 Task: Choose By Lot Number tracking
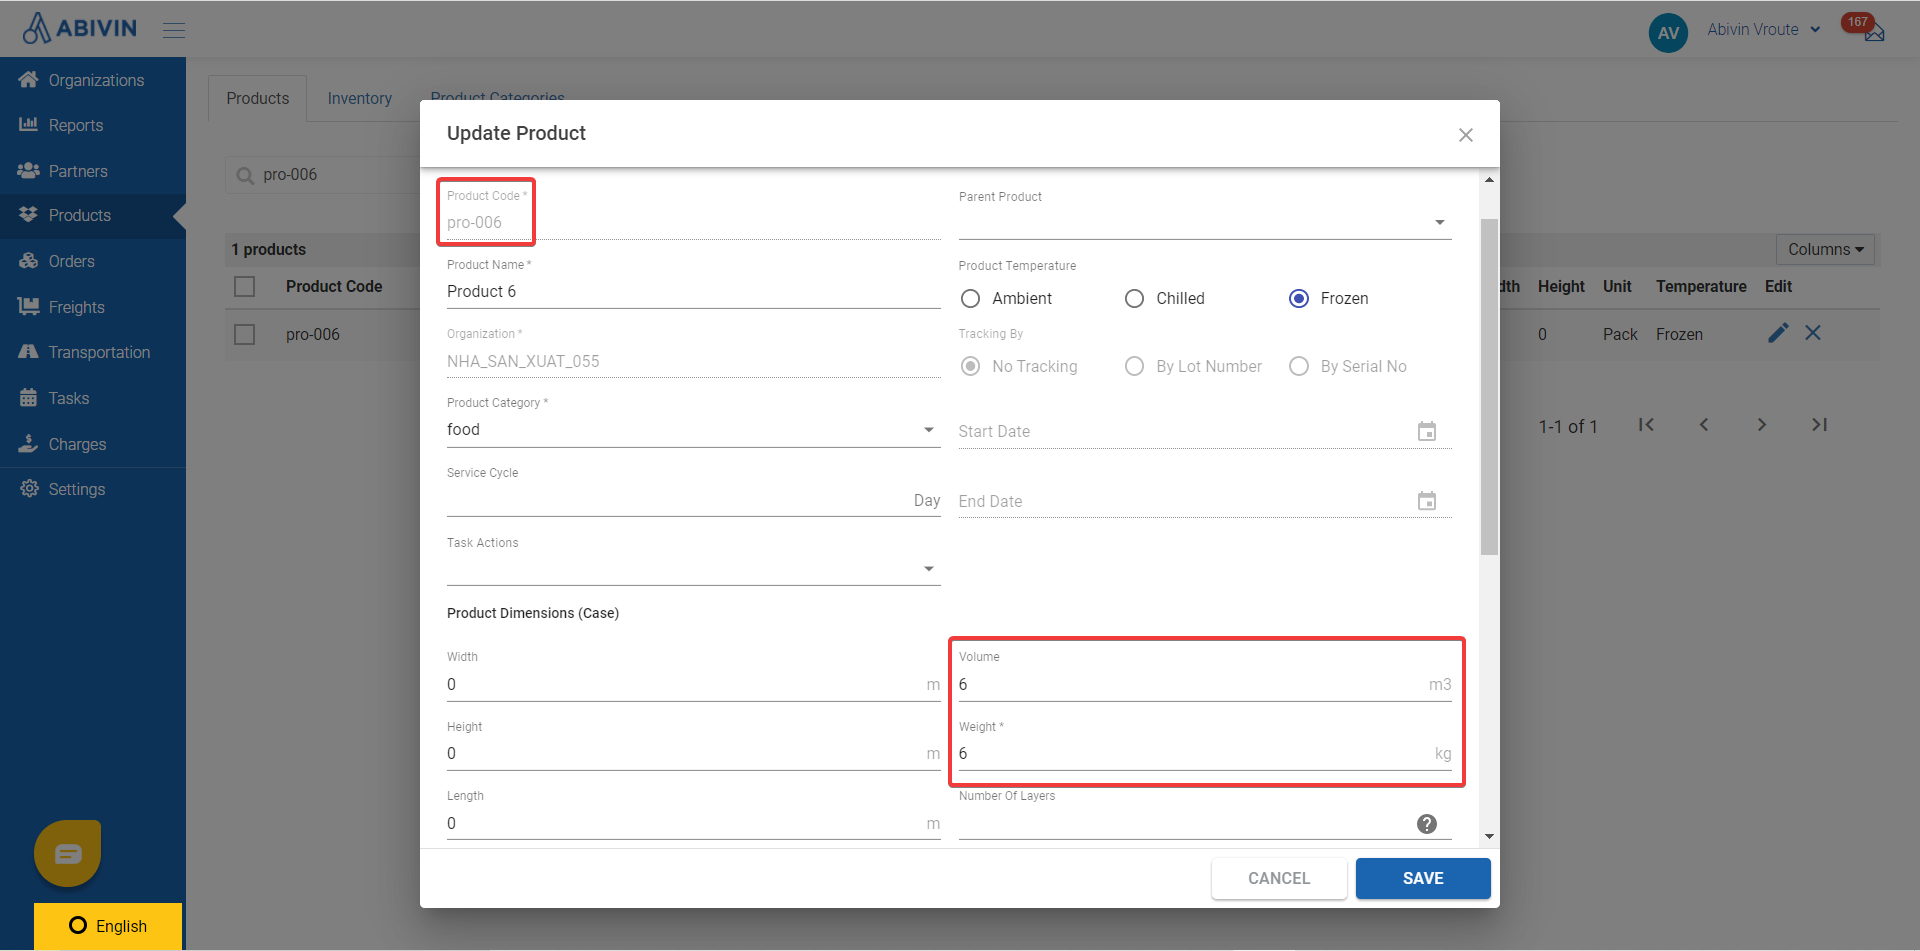click(x=1134, y=366)
